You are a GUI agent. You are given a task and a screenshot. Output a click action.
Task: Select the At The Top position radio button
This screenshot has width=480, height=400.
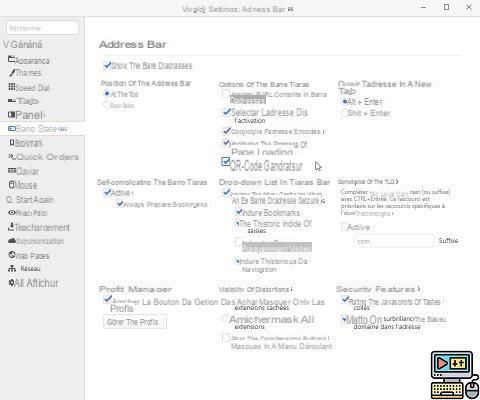pyautogui.click(x=107, y=94)
